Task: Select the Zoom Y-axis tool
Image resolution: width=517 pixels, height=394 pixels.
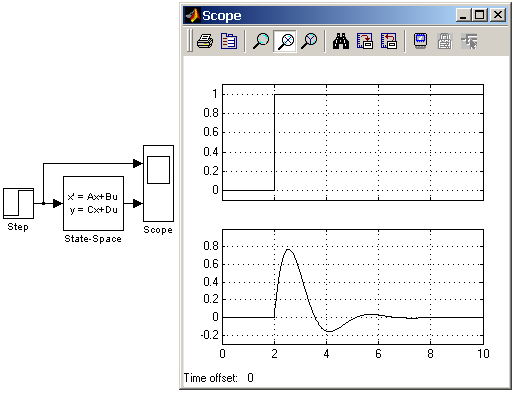Action: 309,41
